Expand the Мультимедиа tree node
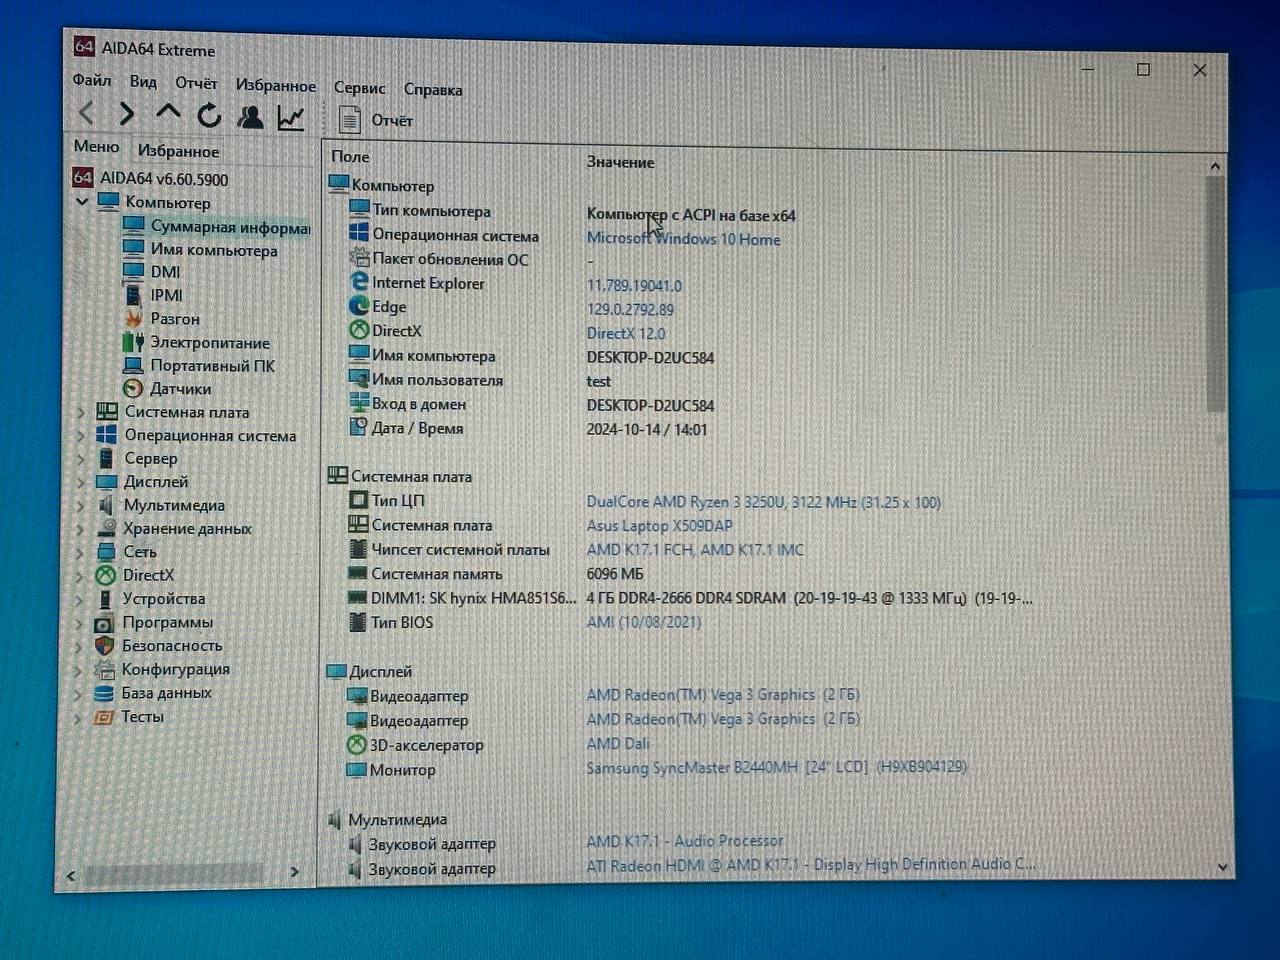Viewport: 1280px width, 960px height. pyautogui.click(x=81, y=506)
